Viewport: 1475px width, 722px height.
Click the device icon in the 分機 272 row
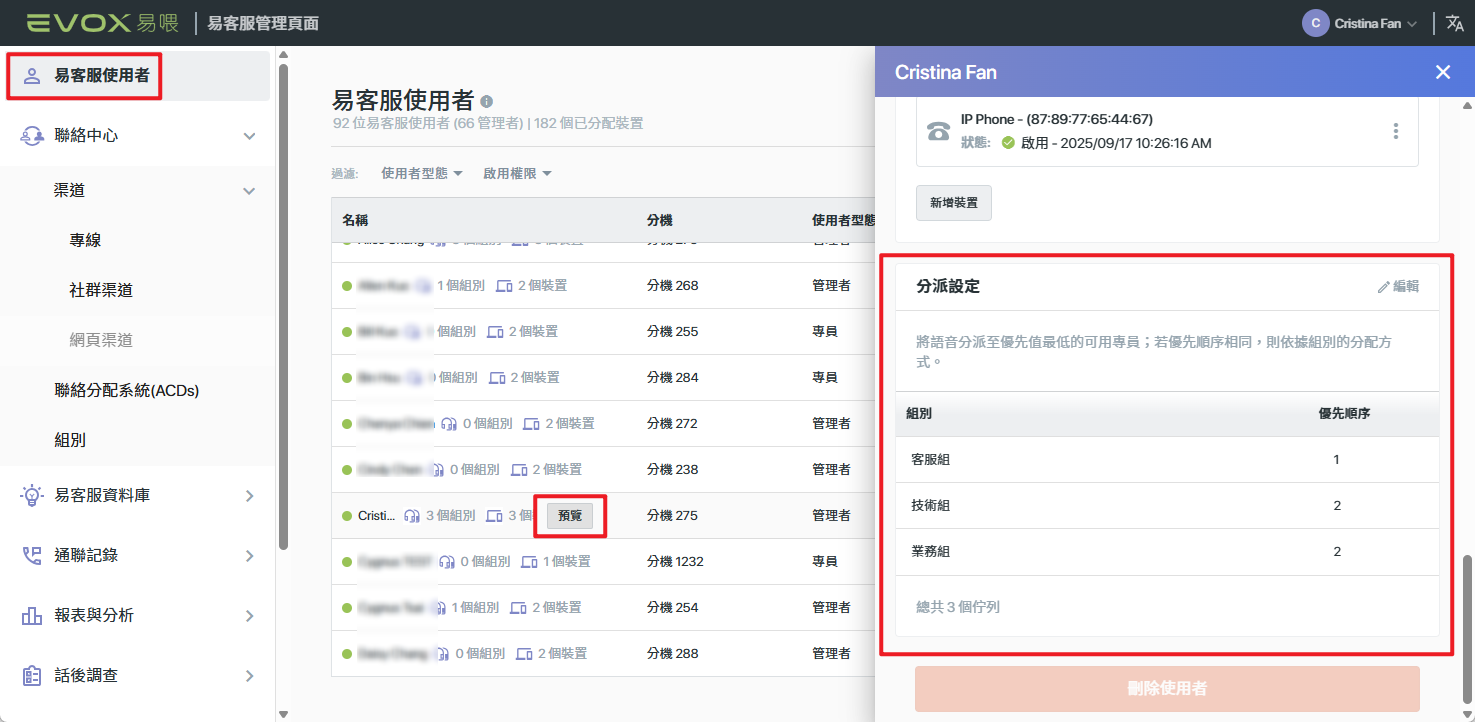532,424
